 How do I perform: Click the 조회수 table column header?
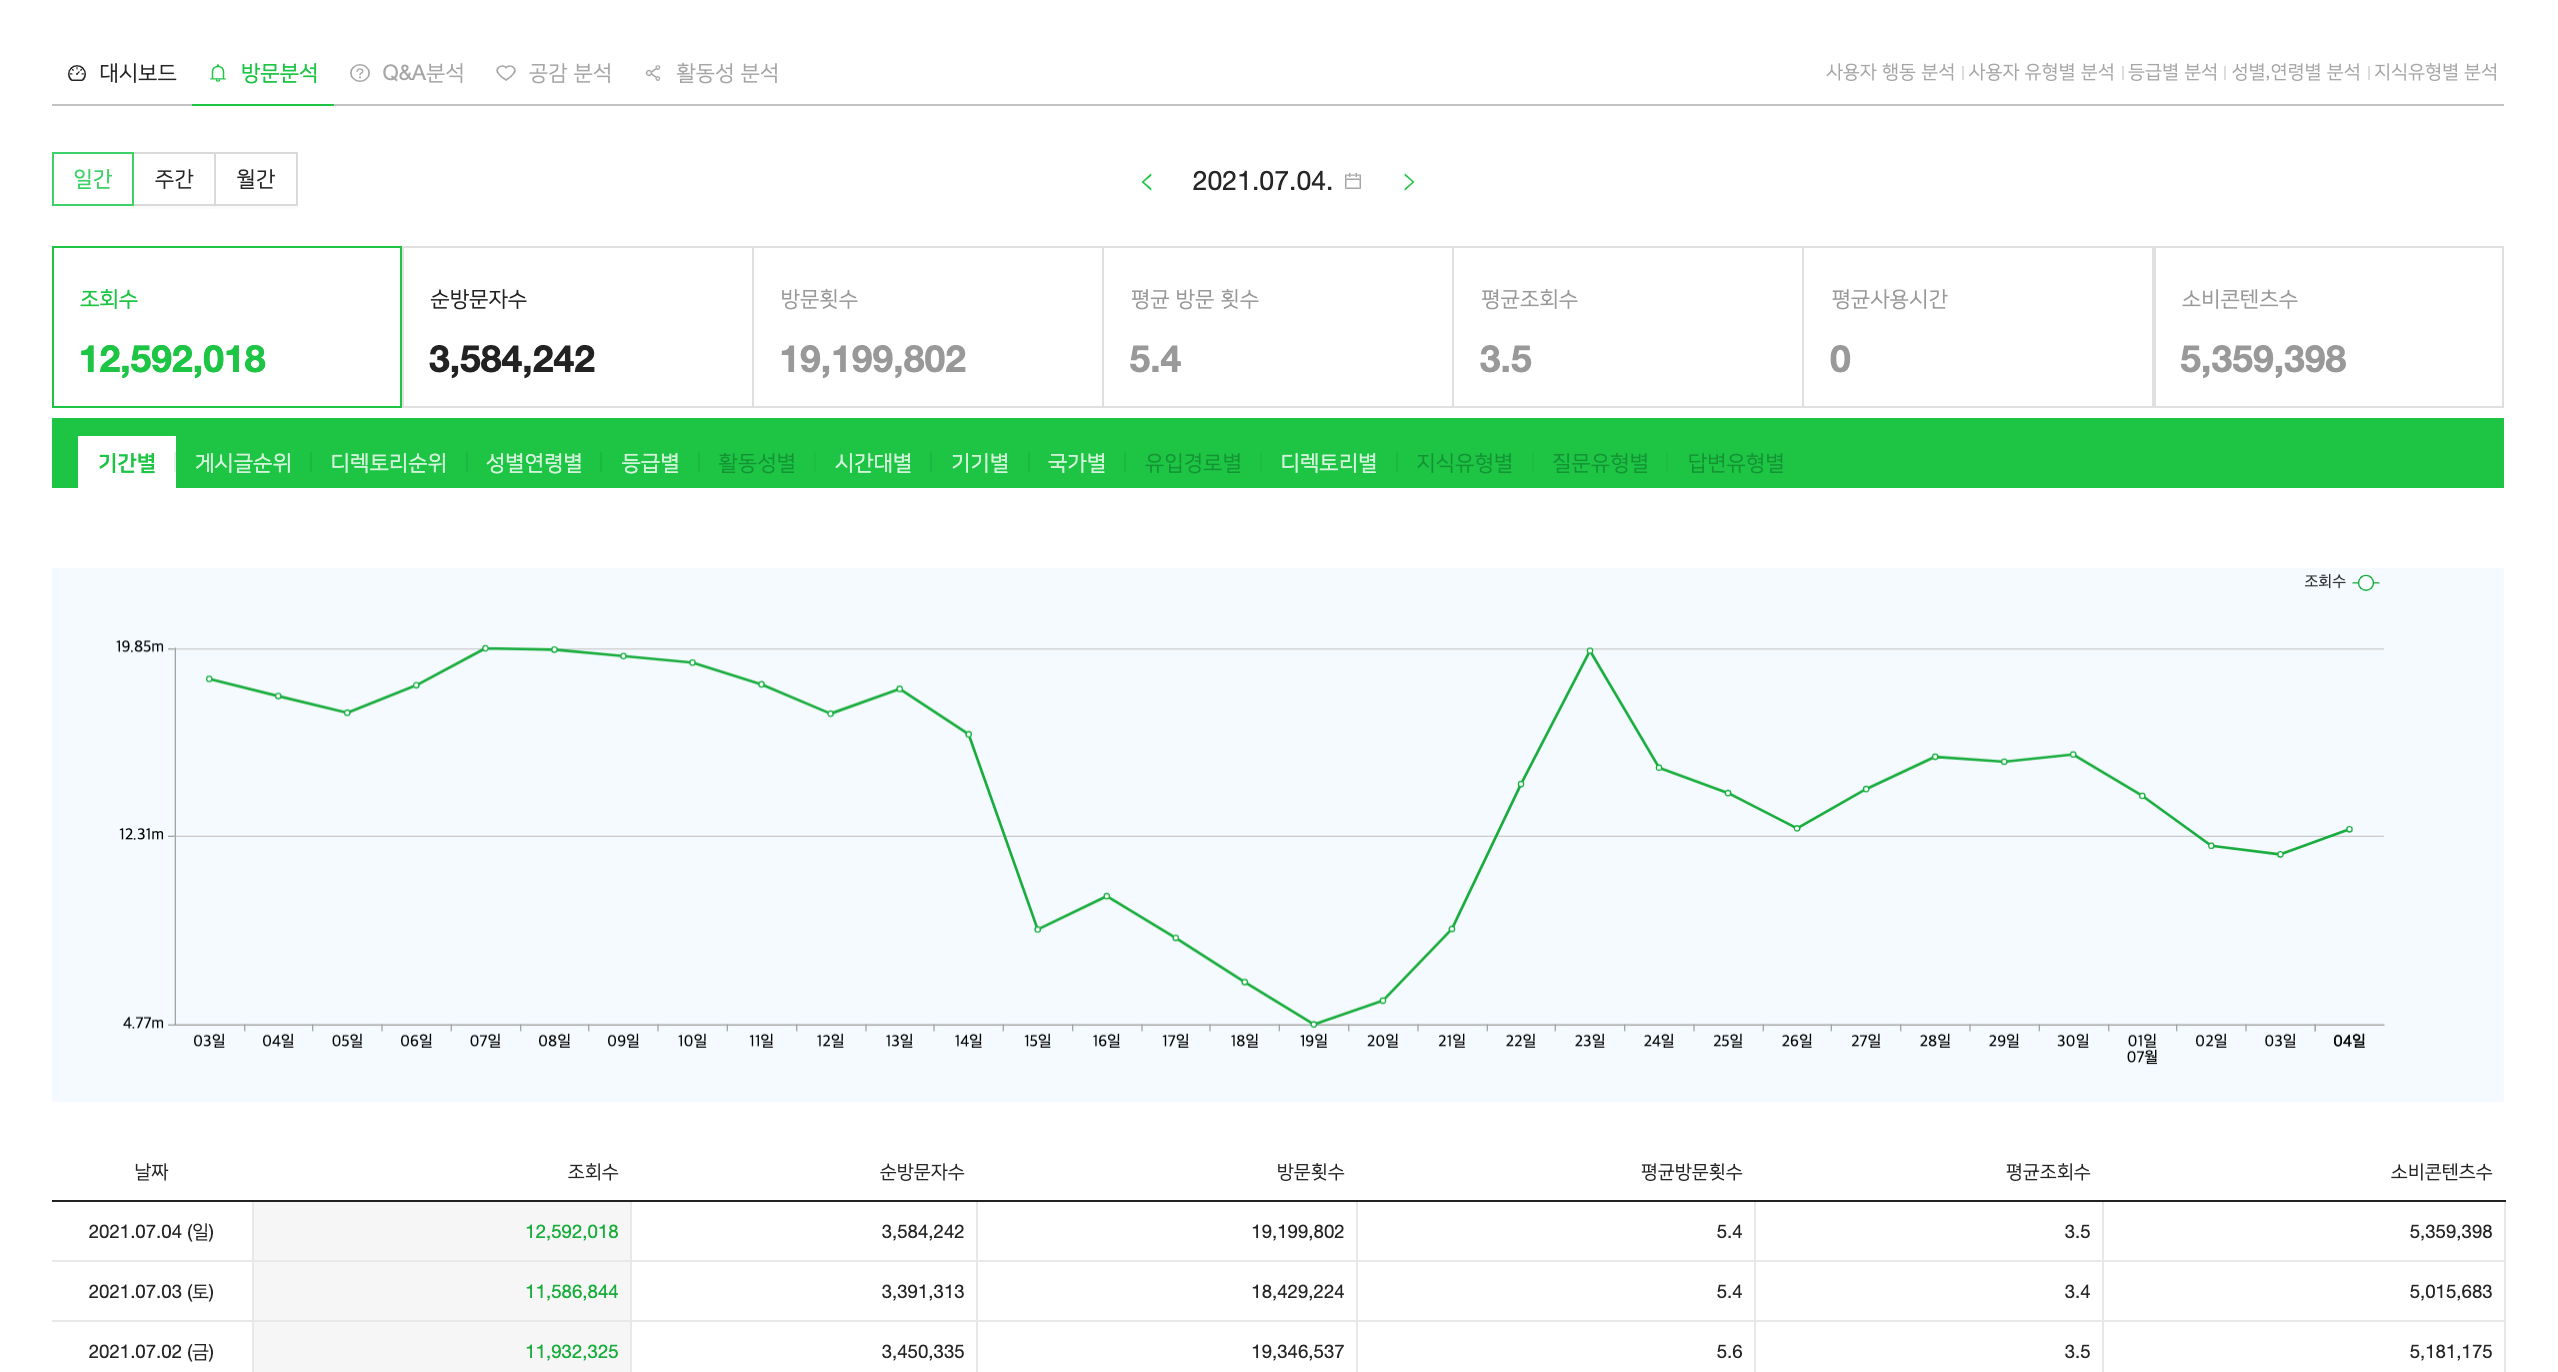(x=593, y=1171)
